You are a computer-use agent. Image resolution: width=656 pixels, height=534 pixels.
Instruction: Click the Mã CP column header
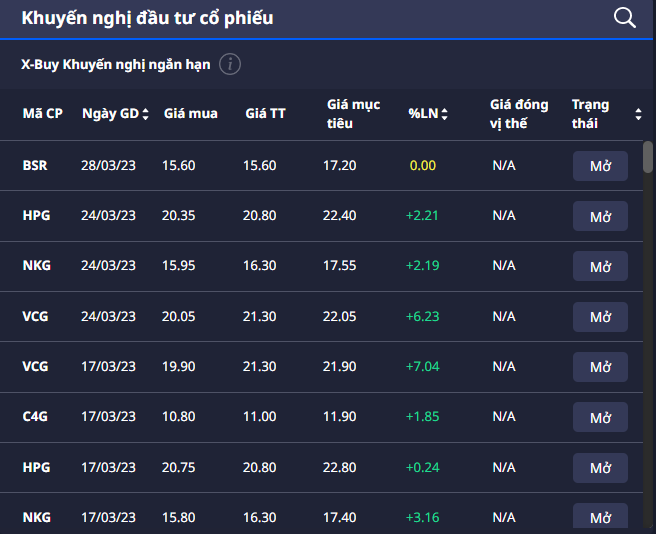point(43,114)
